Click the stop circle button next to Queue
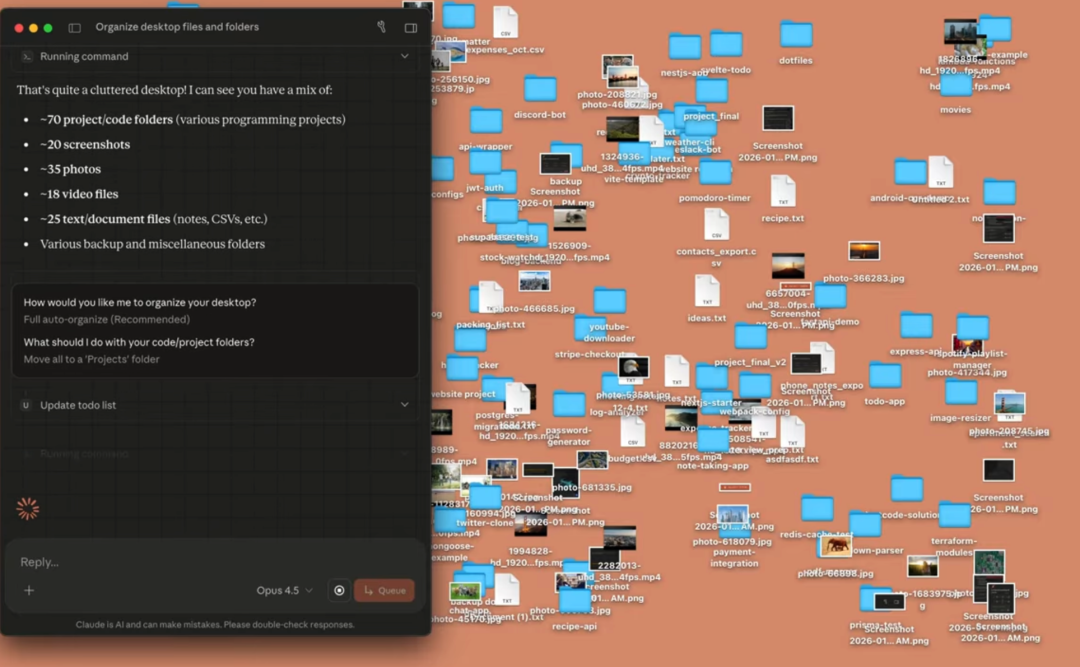The width and height of the screenshot is (1080, 667). [x=339, y=591]
